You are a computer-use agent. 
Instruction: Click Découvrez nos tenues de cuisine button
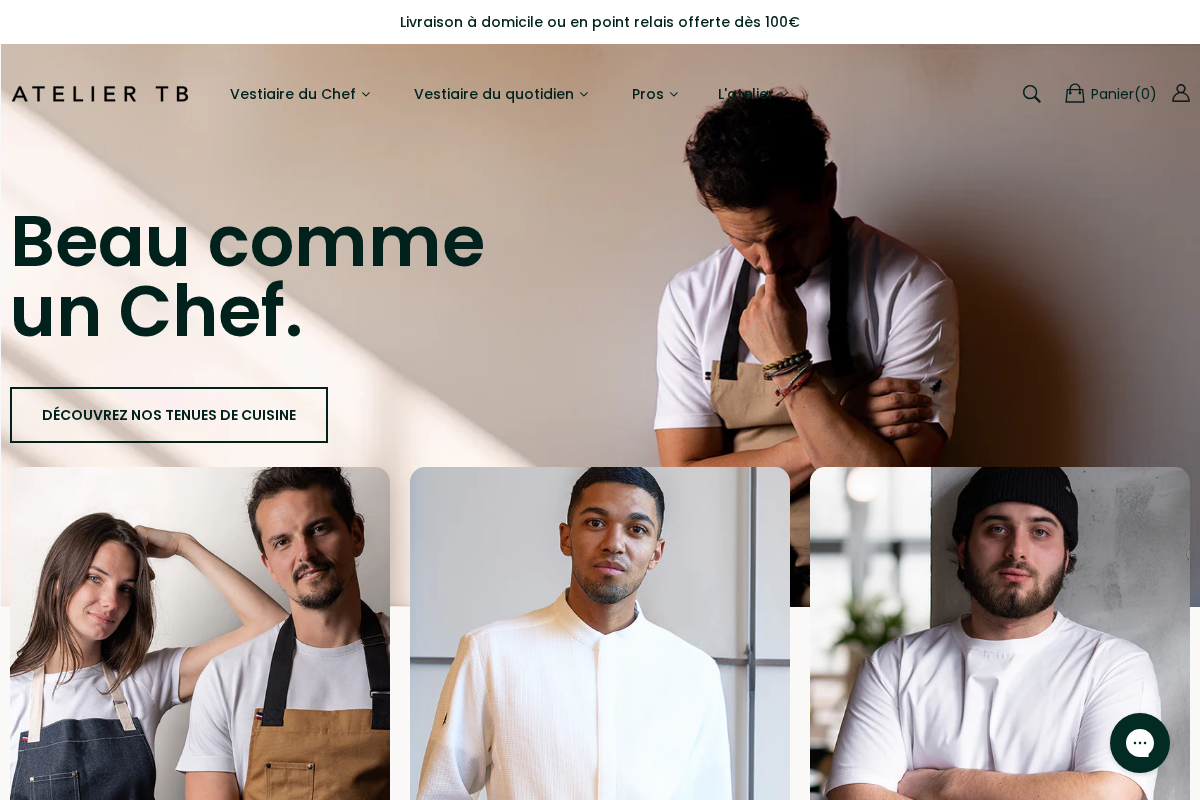pos(169,415)
